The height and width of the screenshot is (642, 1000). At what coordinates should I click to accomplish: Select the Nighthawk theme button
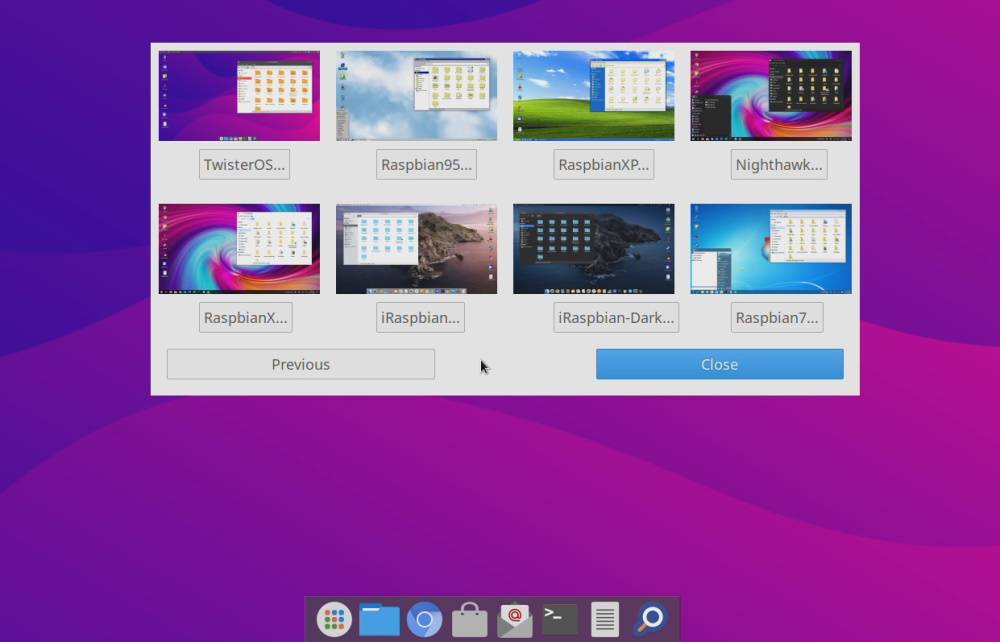[778, 164]
